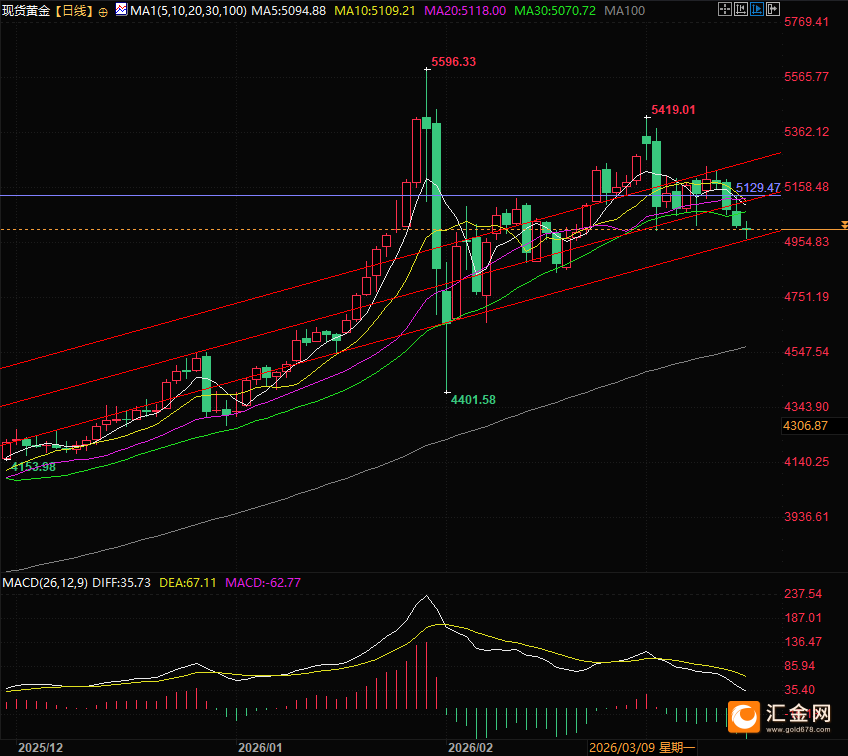This screenshot has width=848, height=756.
Task: Select the 2026/01 date marker on the time axis
Action: [260, 748]
